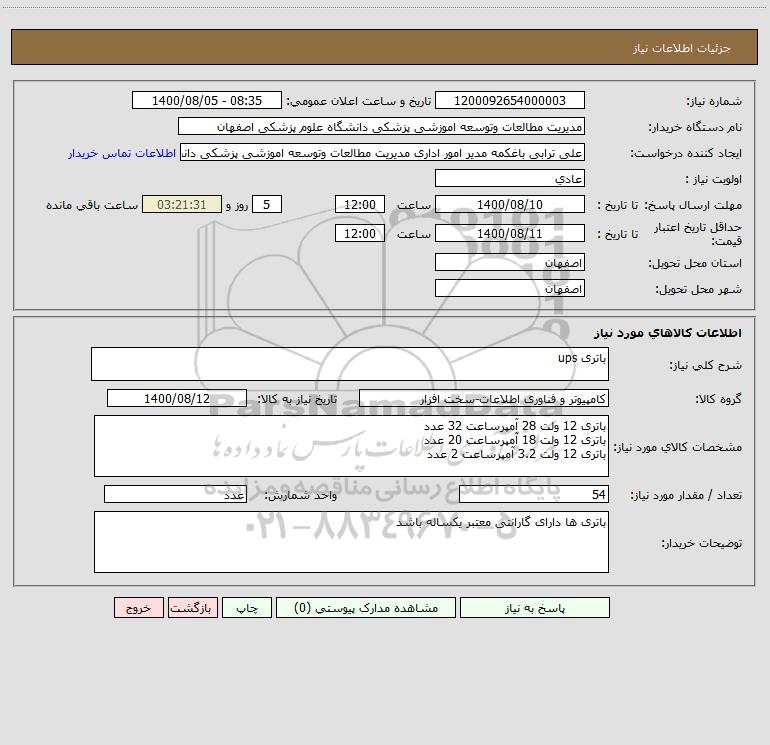Viewport: 770px width, 745px height.
Task: Click the label تاریخ و ساعت اعلان عمومی
Action: pyautogui.click(x=359, y=101)
